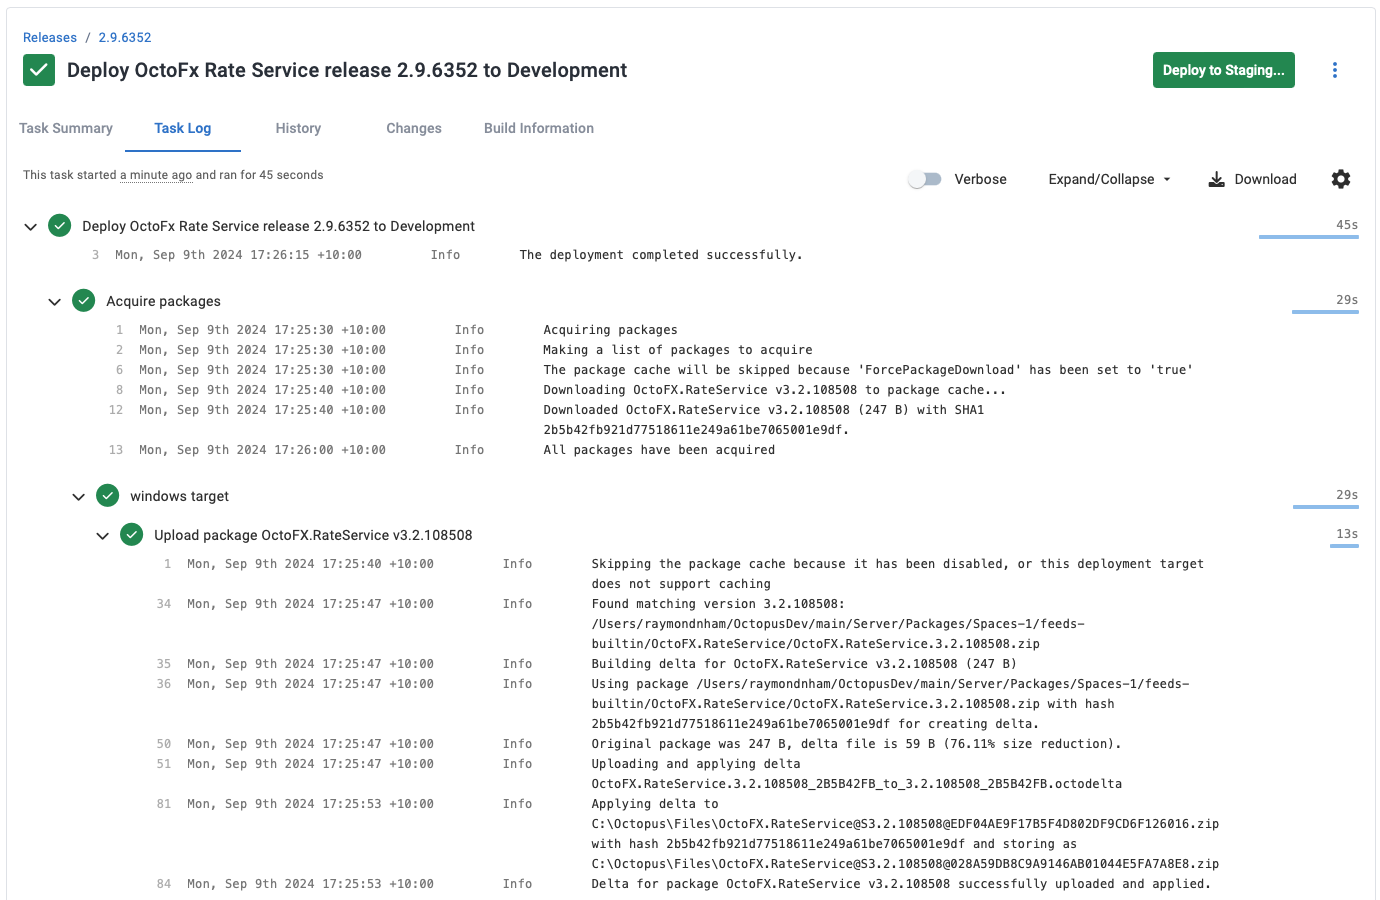Click the 'Building delta for OctoFX.RateService' line
1380x900 pixels.
click(804, 664)
